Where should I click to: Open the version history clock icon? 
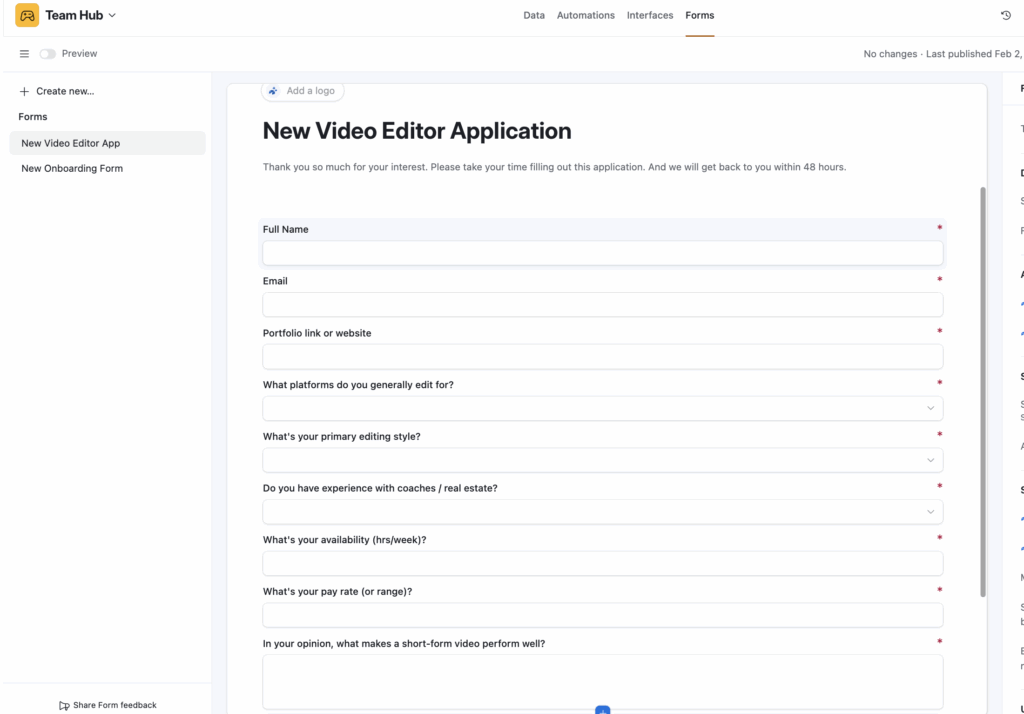click(1006, 15)
